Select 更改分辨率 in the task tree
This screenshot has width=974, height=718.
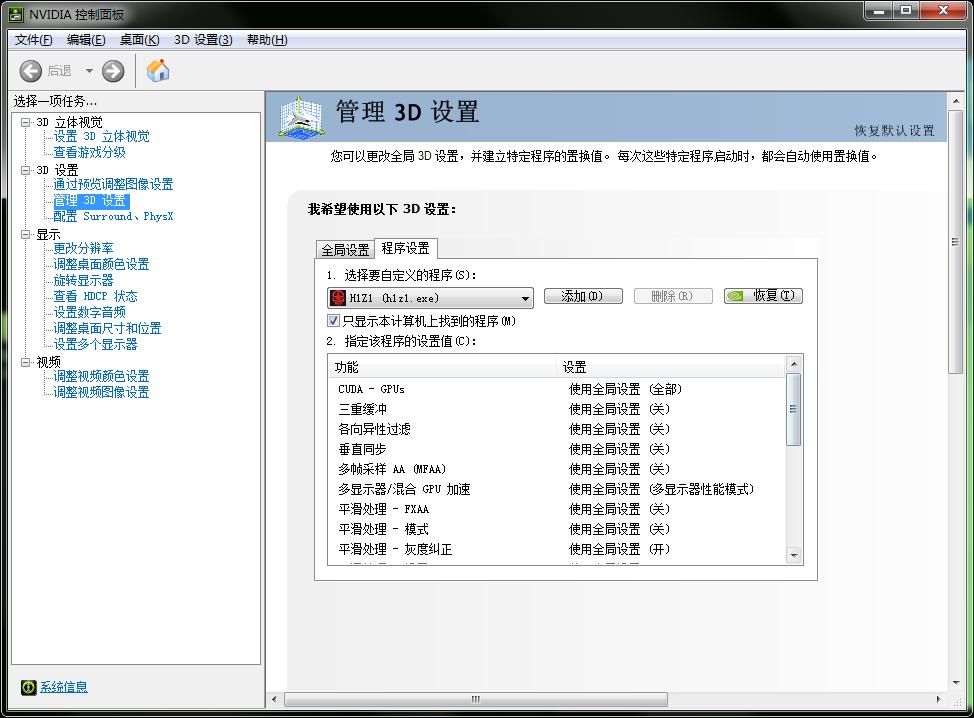(x=83, y=248)
